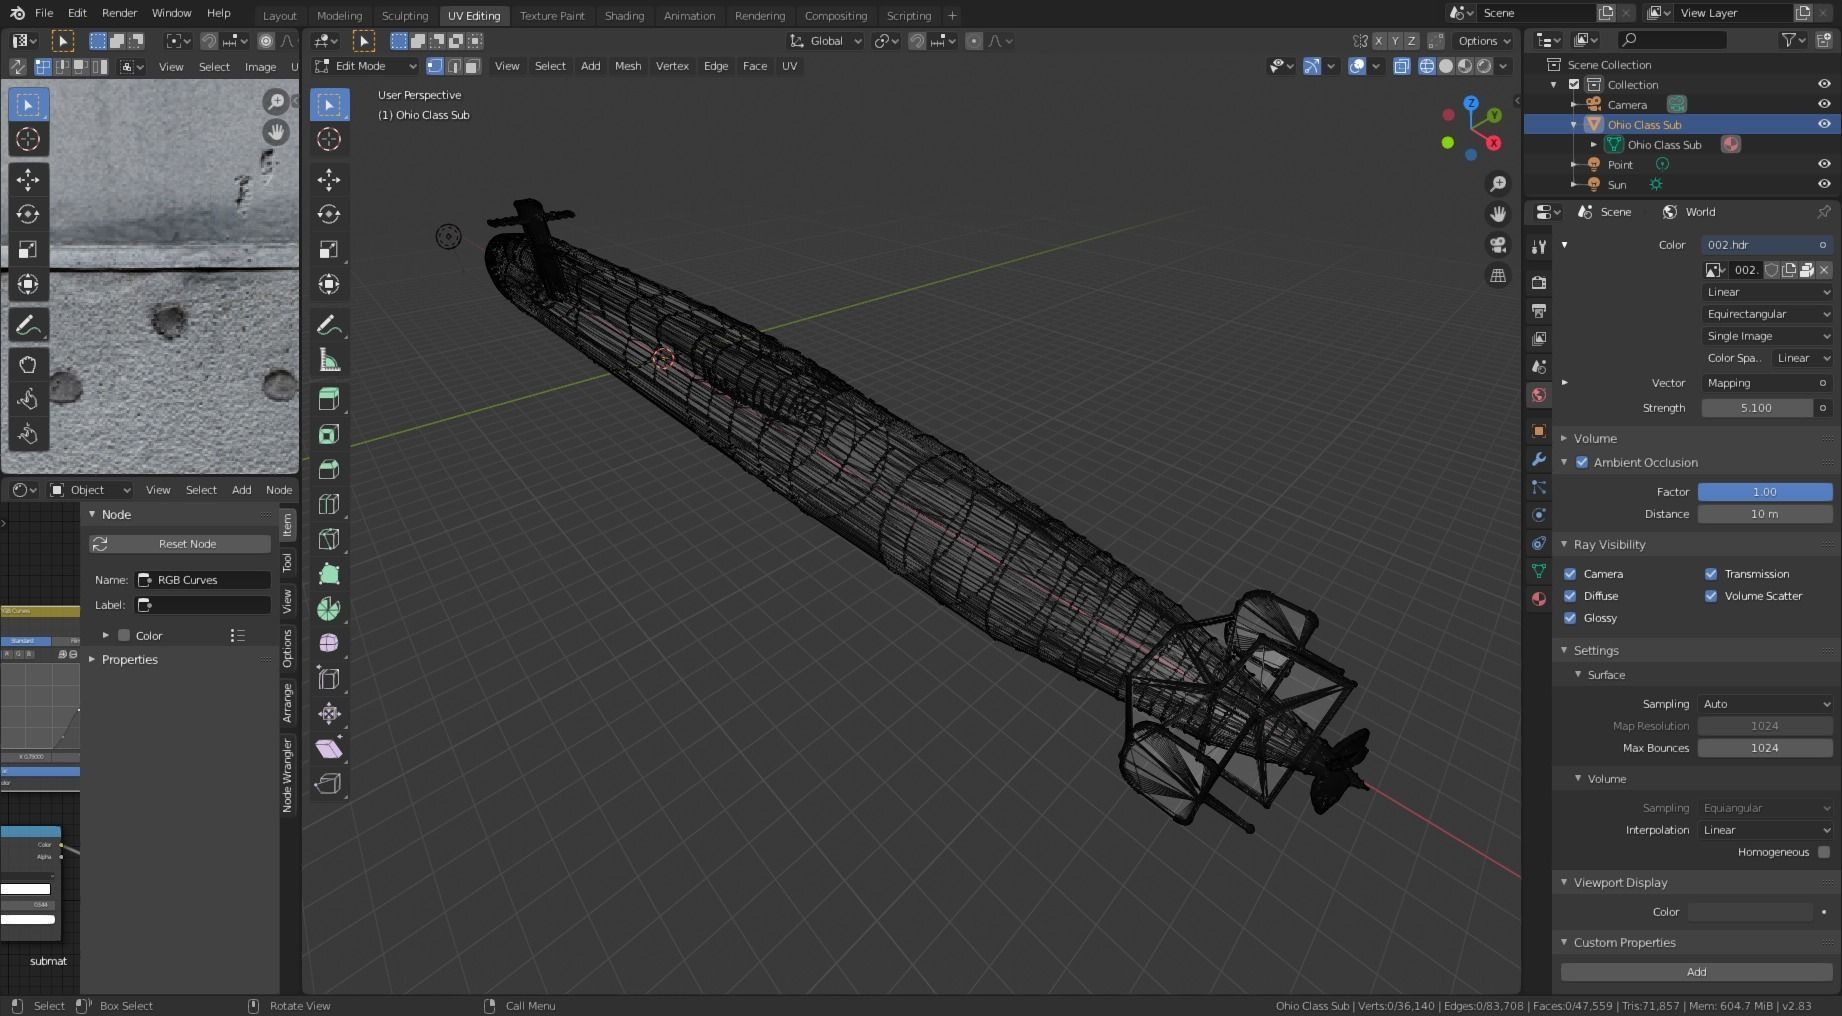Click the viewport zoom magnifier icon

coord(1498,184)
